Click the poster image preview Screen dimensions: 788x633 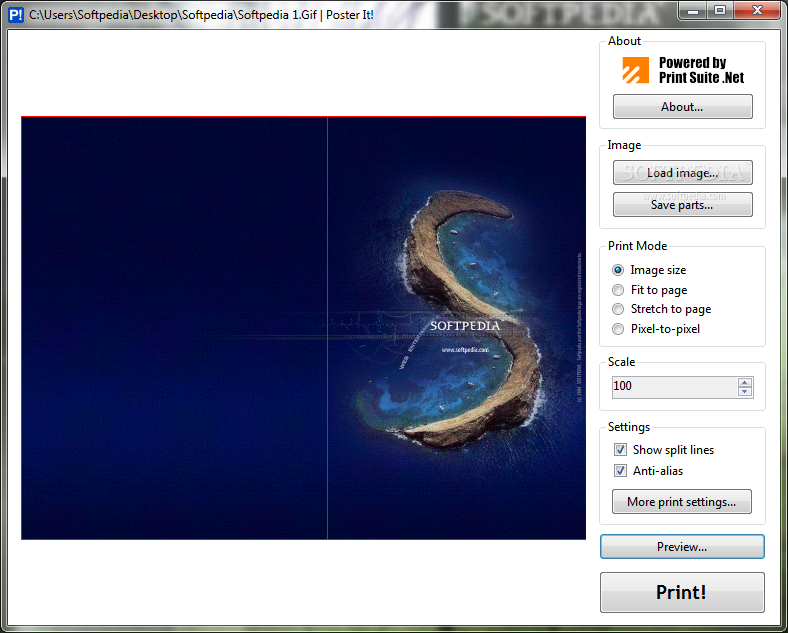304,328
